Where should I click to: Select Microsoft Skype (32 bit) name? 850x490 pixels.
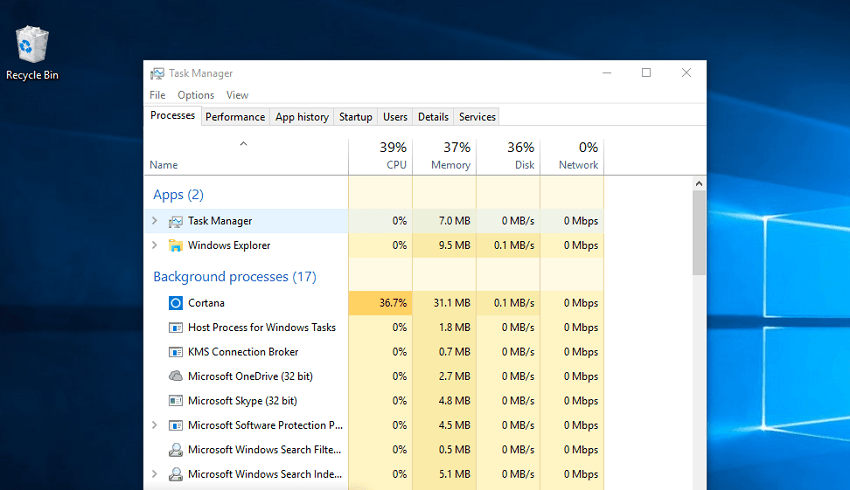pos(242,401)
